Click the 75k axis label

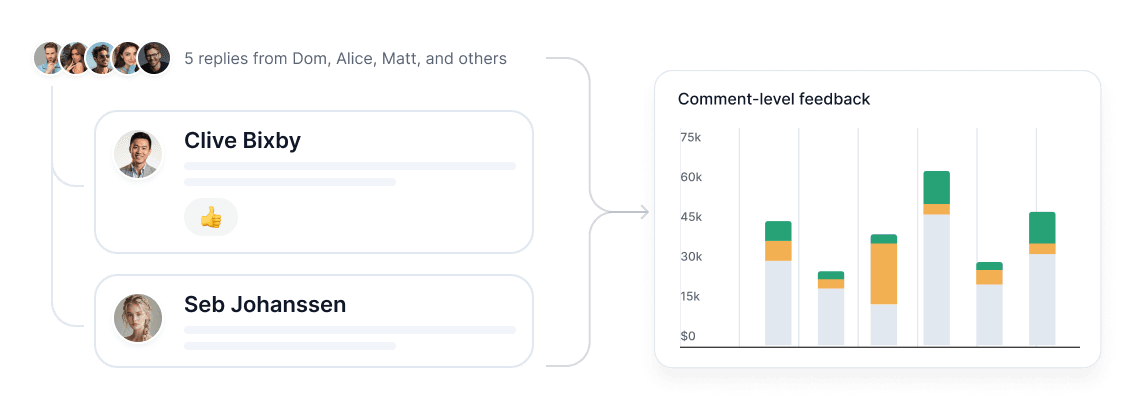pos(690,137)
